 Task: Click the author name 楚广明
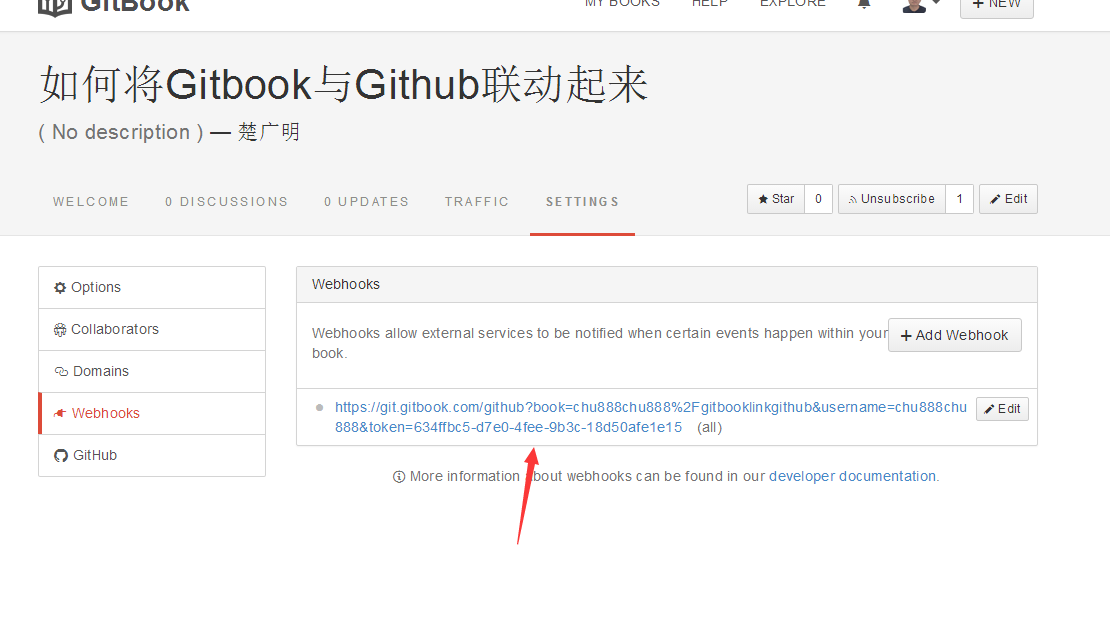click(x=269, y=132)
